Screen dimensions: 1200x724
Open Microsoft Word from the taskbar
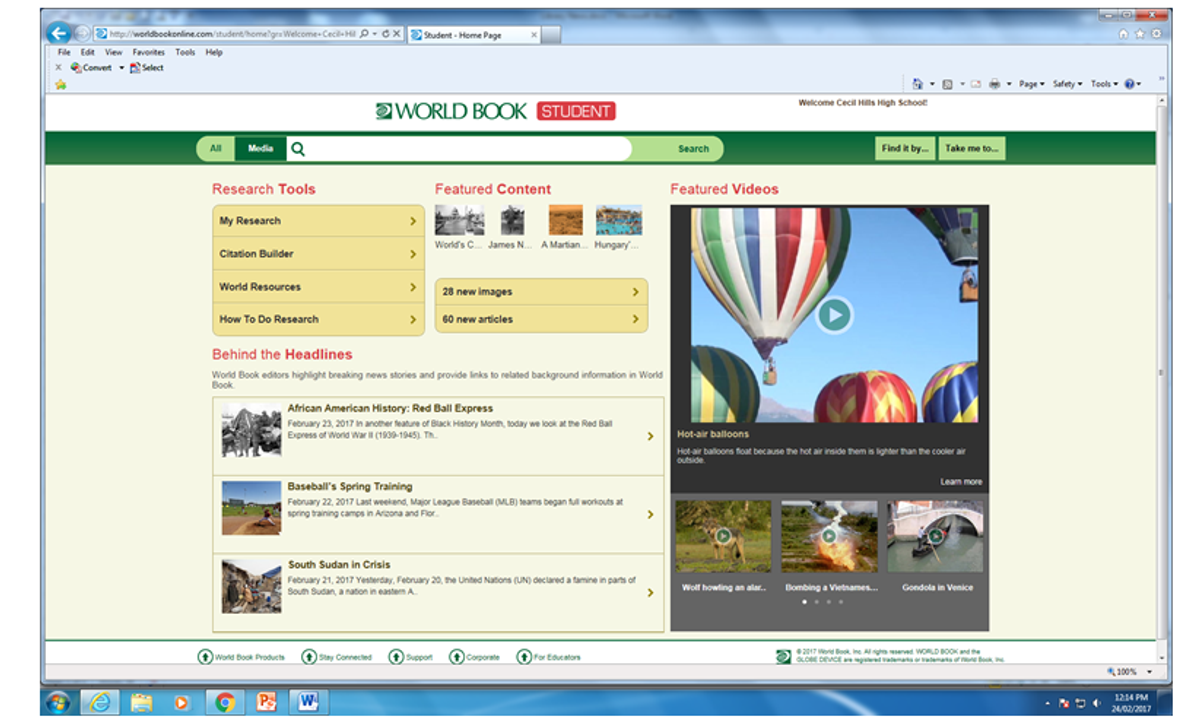coord(306,702)
